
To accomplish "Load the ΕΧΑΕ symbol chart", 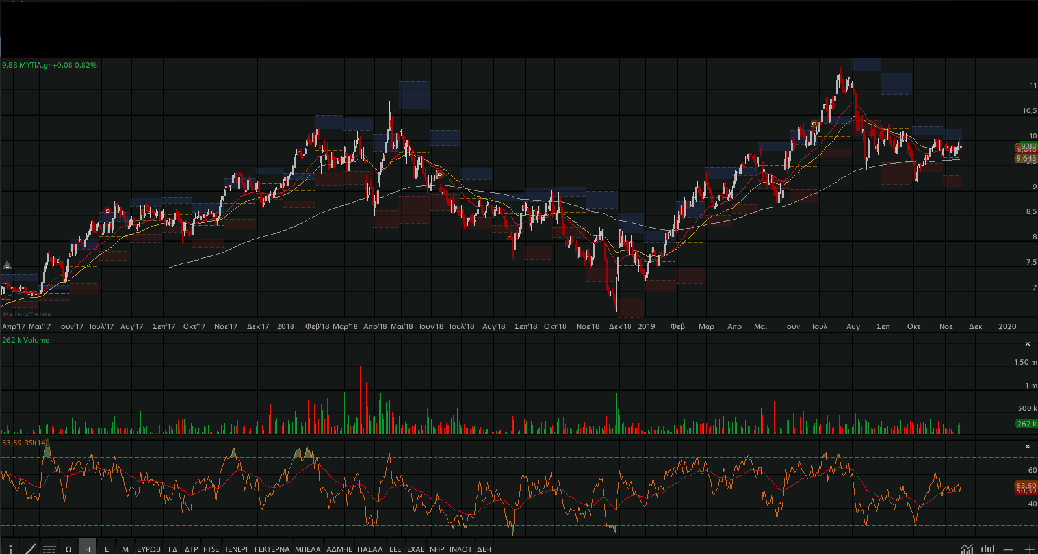I will pos(414,549).
